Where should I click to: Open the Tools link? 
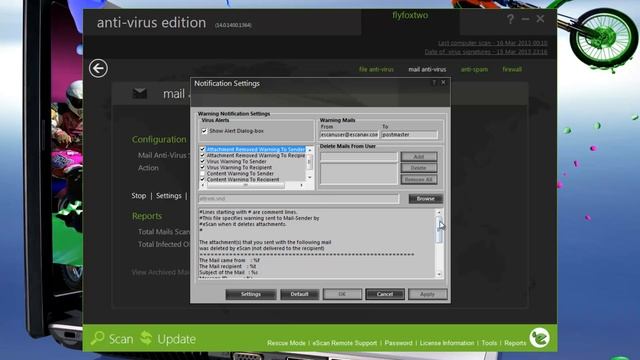point(489,343)
